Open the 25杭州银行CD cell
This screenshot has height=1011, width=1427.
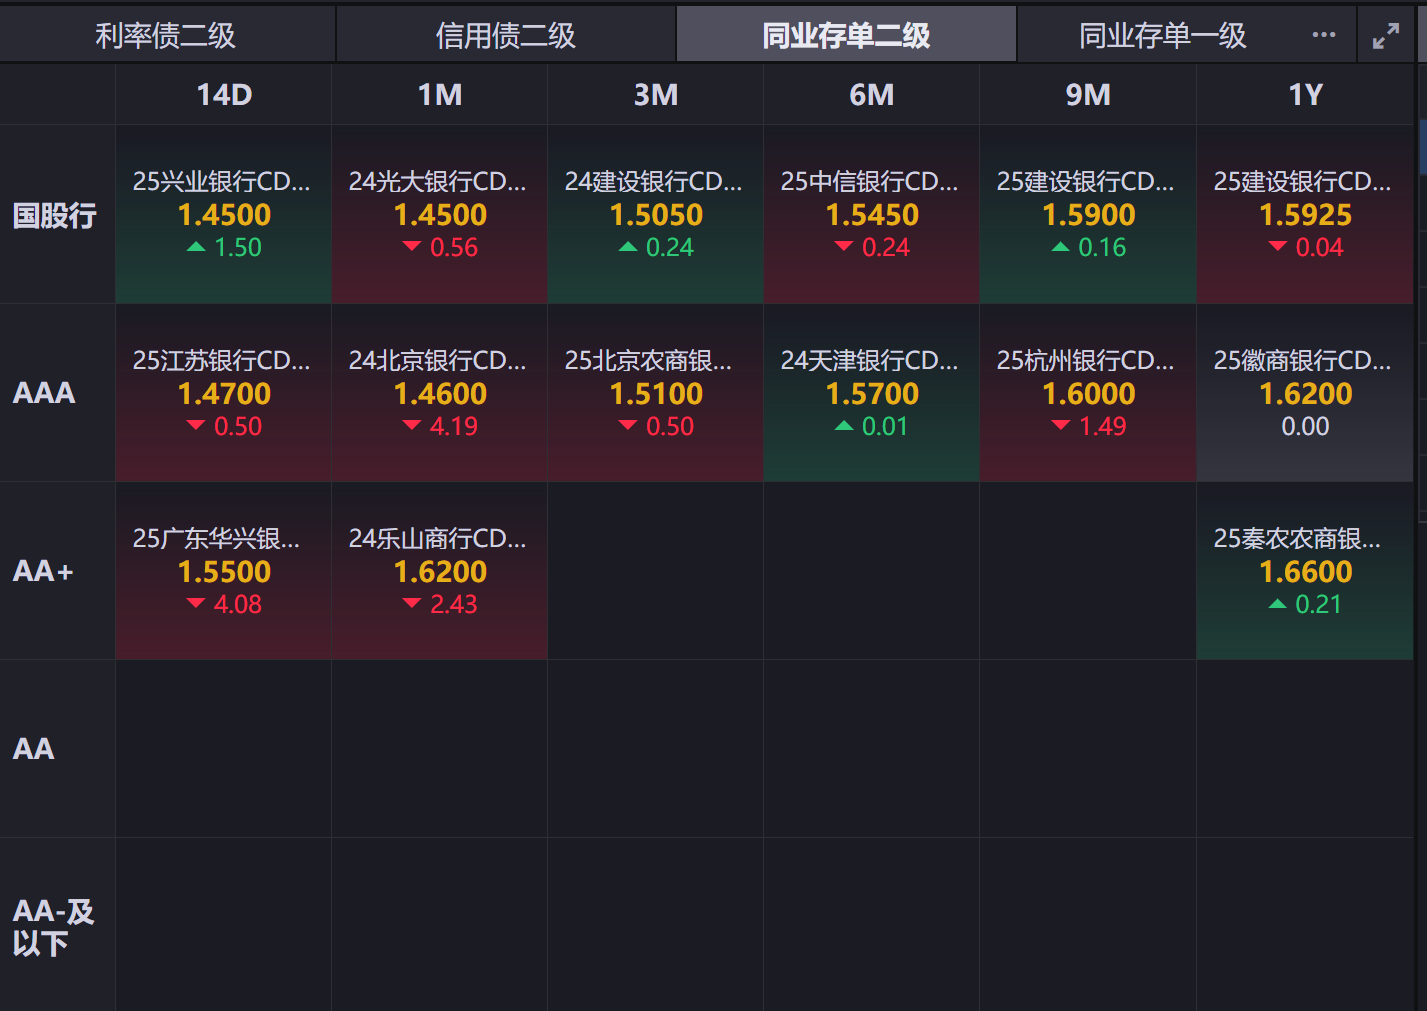[1088, 393]
